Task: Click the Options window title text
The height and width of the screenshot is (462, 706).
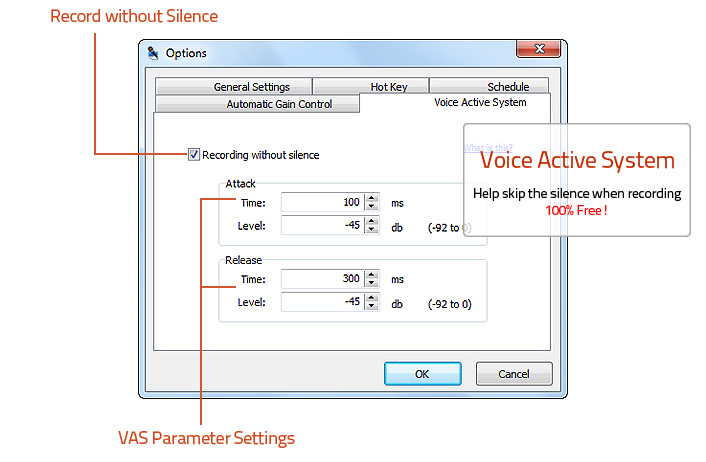Action: (x=186, y=53)
